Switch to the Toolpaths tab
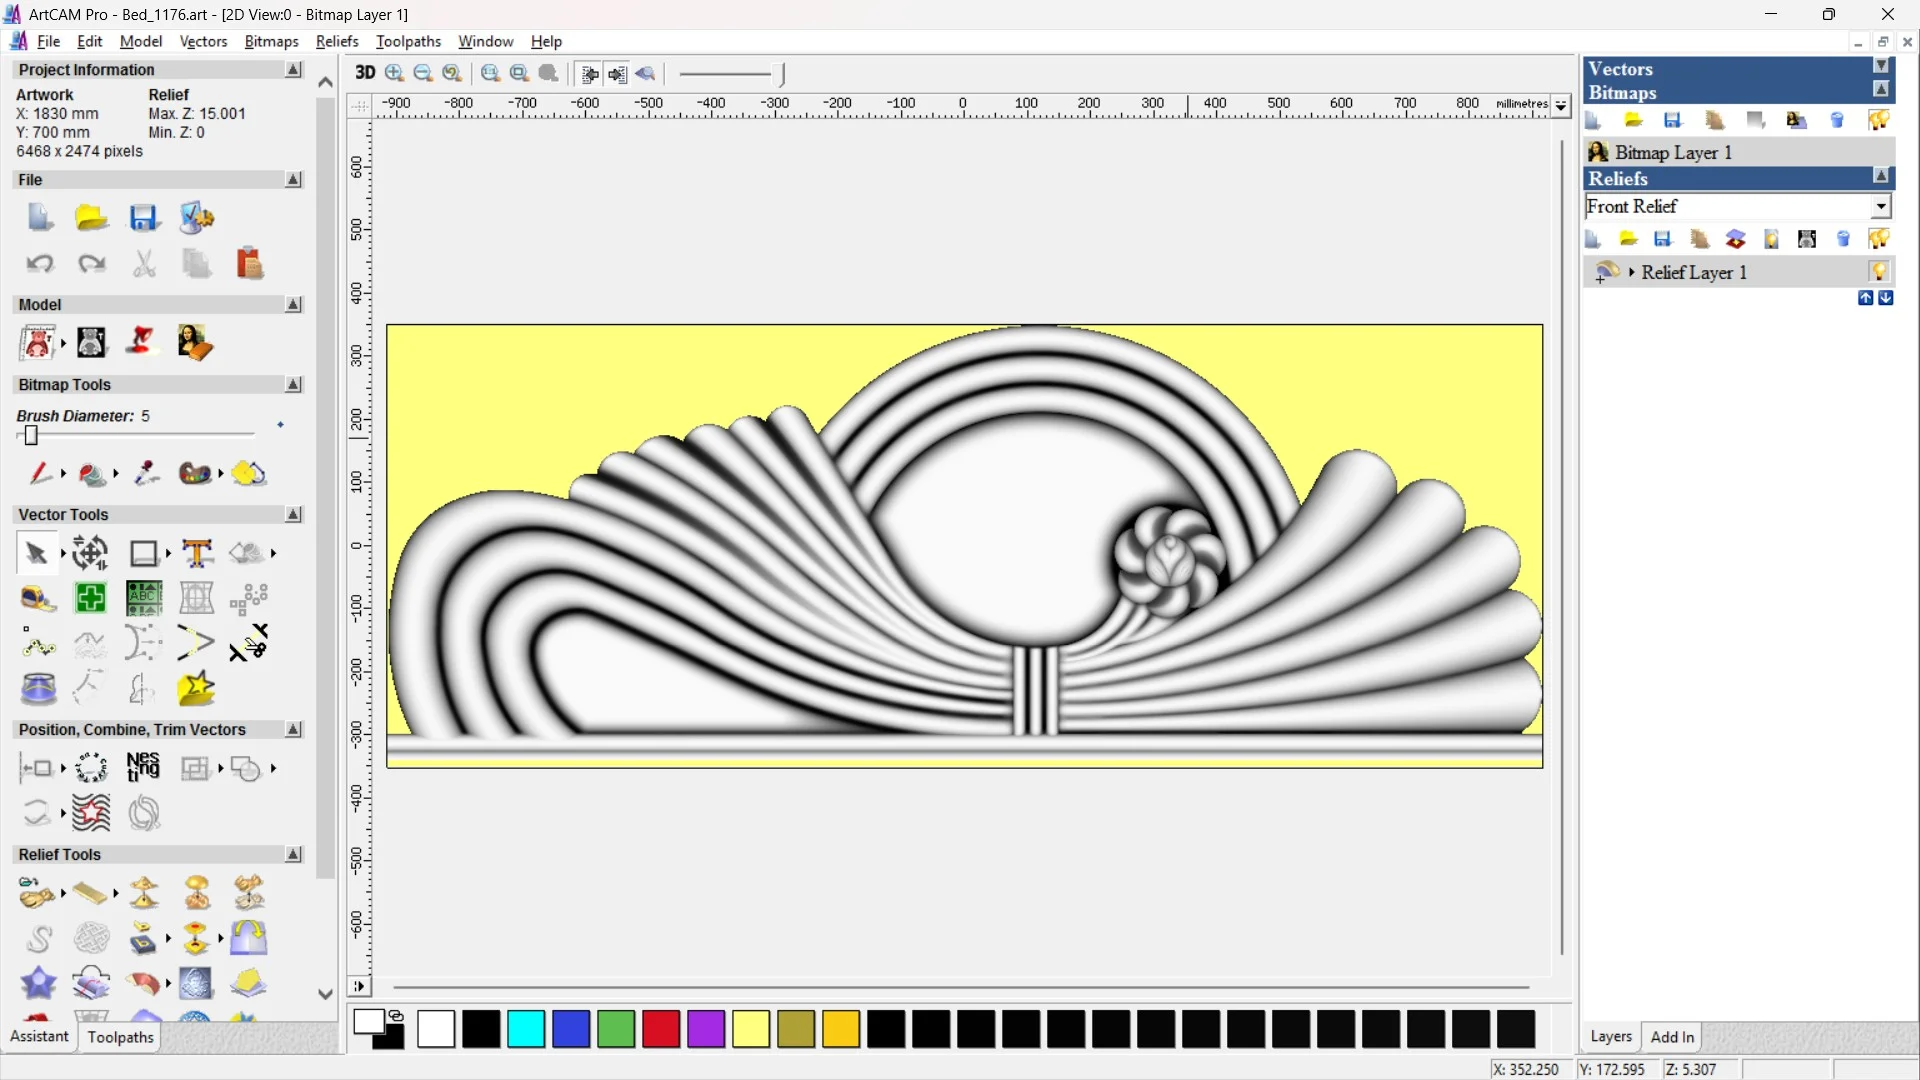 (x=120, y=1037)
